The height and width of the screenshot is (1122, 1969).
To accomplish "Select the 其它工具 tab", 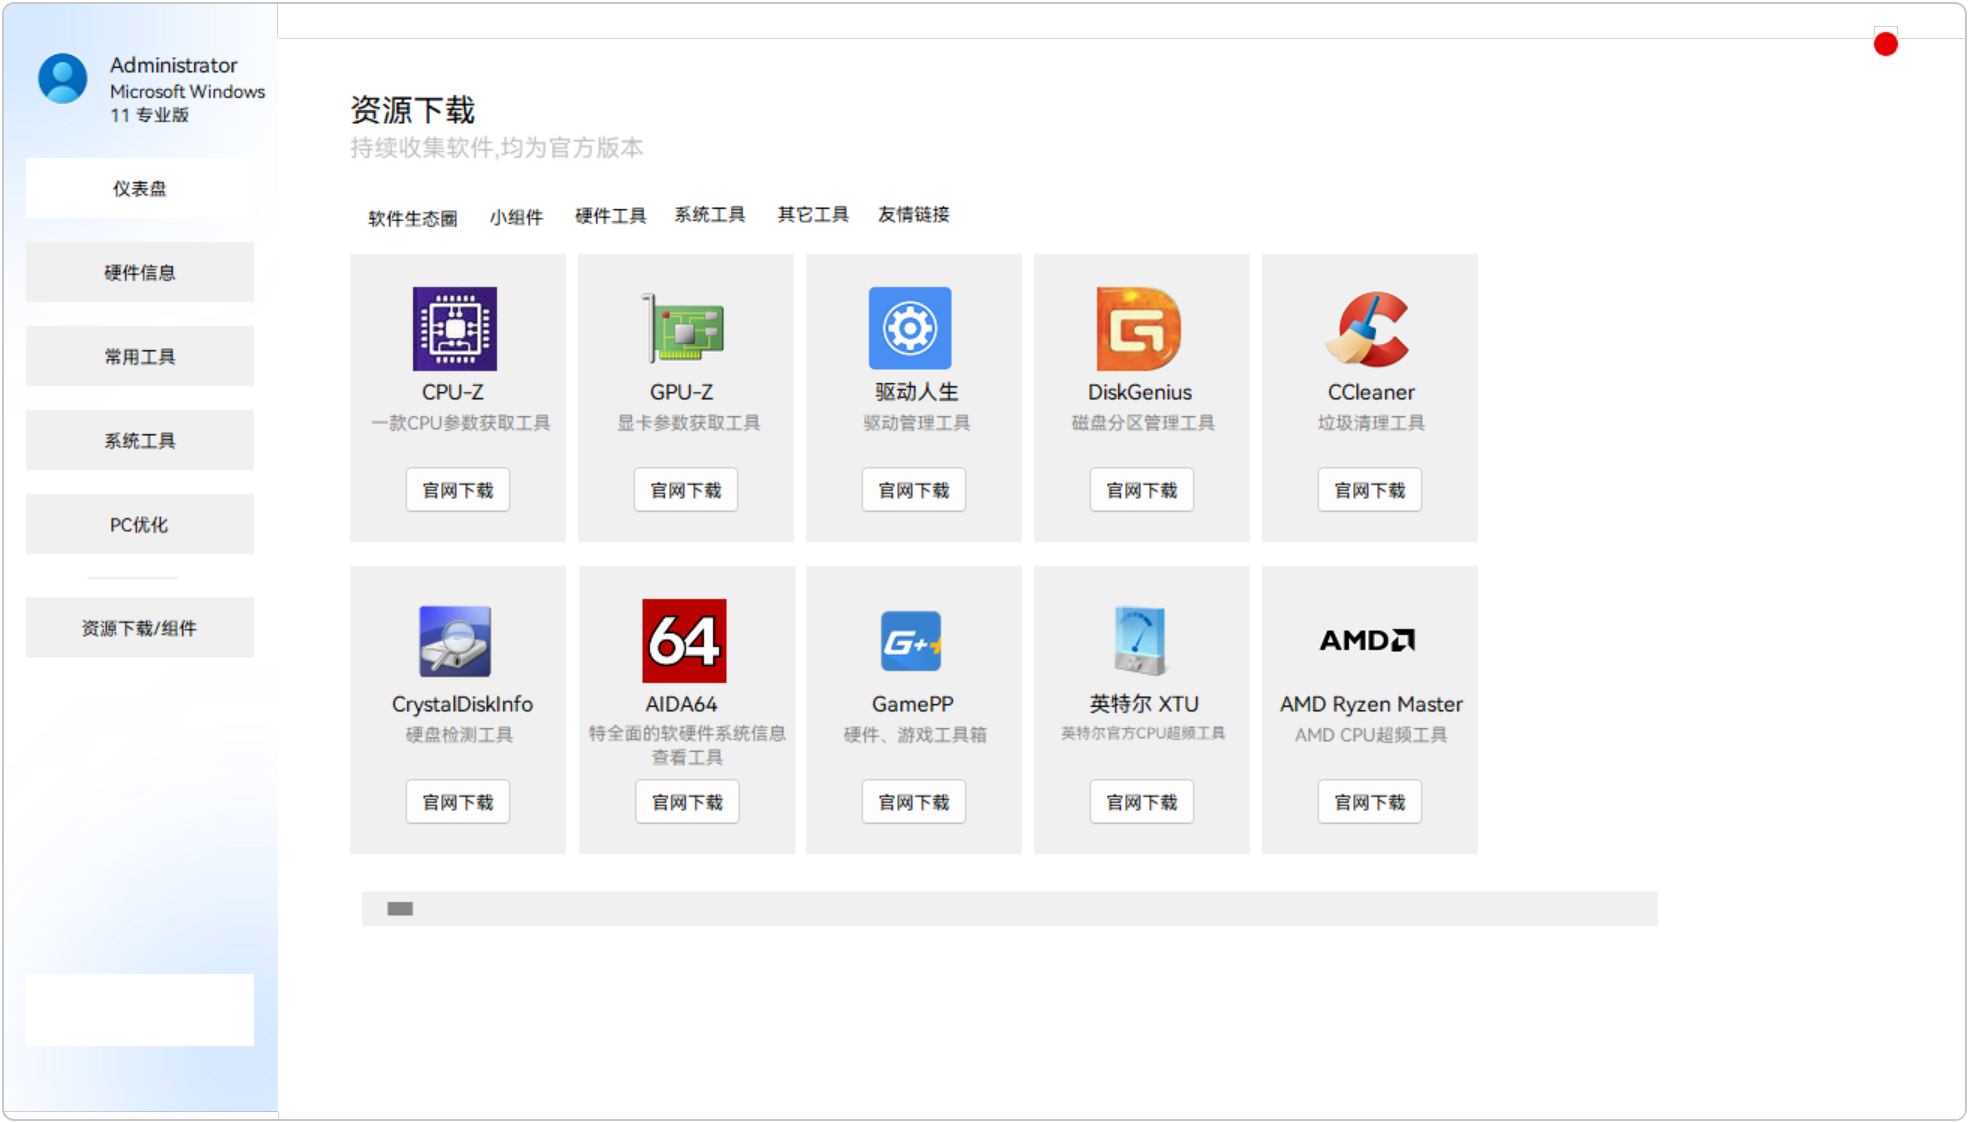I will pyautogui.click(x=813, y=215).
